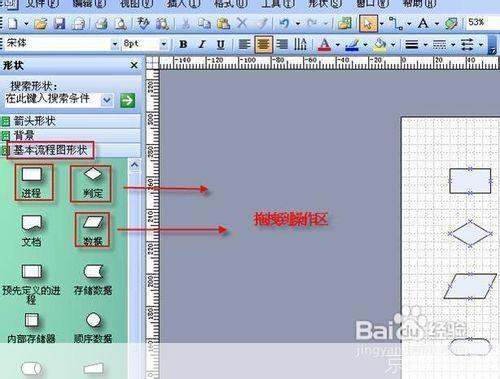Open the search shapes condition dropdown
500x379 pixels.
(107, 100)
